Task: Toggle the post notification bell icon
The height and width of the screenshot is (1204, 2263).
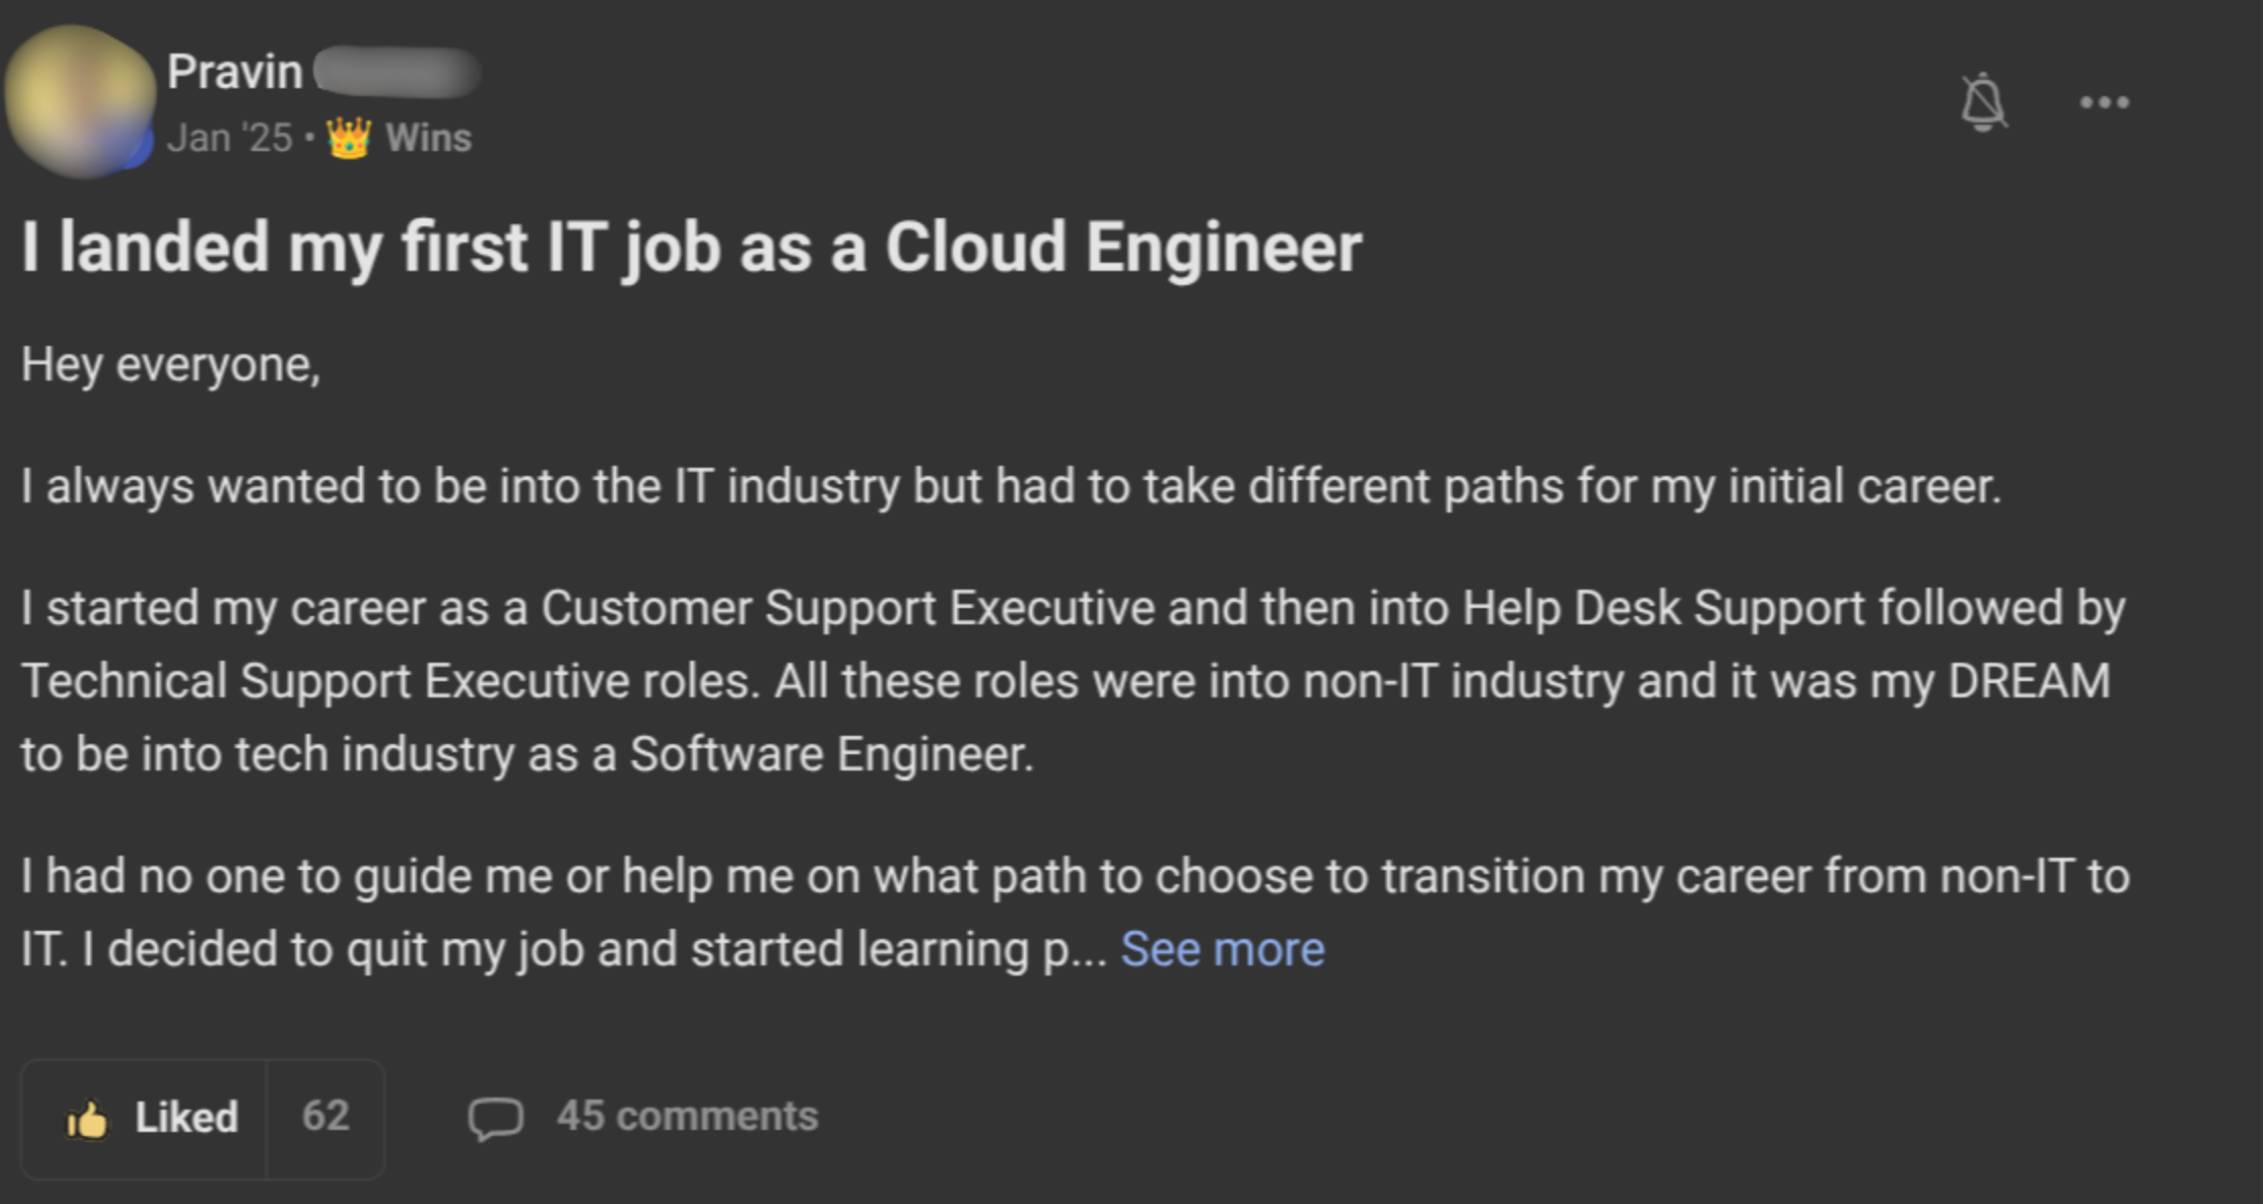Action: [x=1982, y=102]
